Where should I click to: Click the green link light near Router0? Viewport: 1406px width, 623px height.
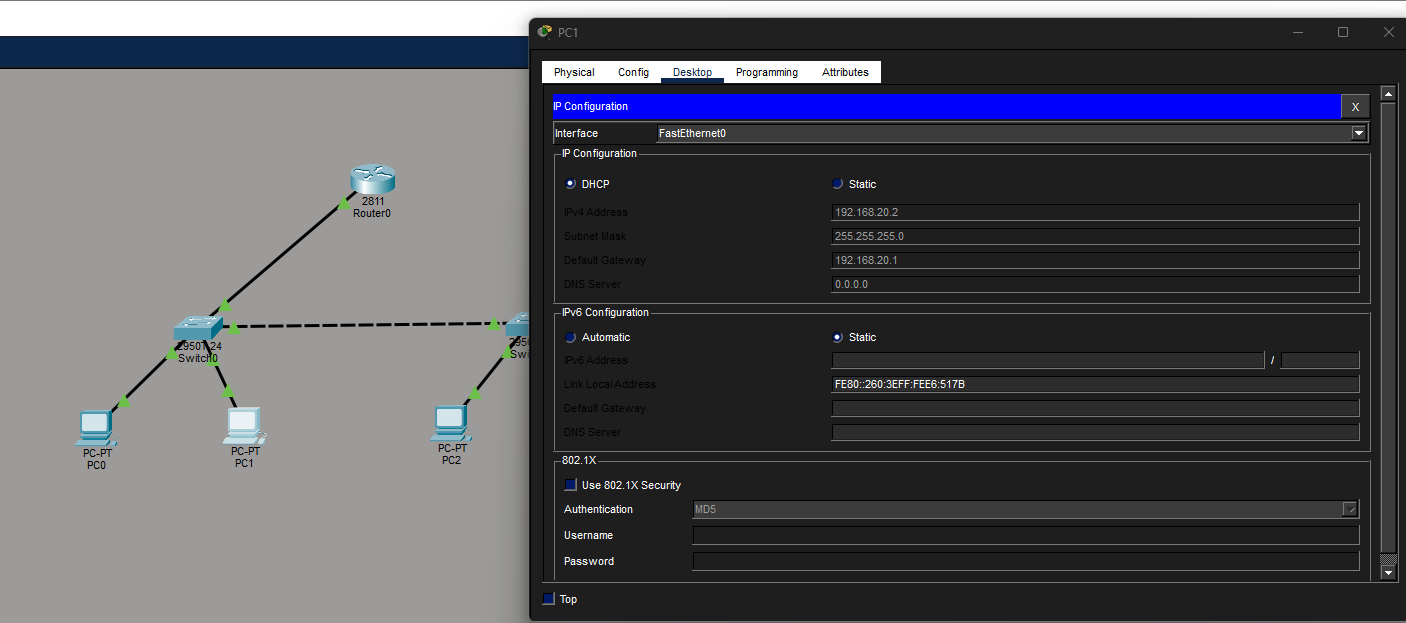[344, 203]
